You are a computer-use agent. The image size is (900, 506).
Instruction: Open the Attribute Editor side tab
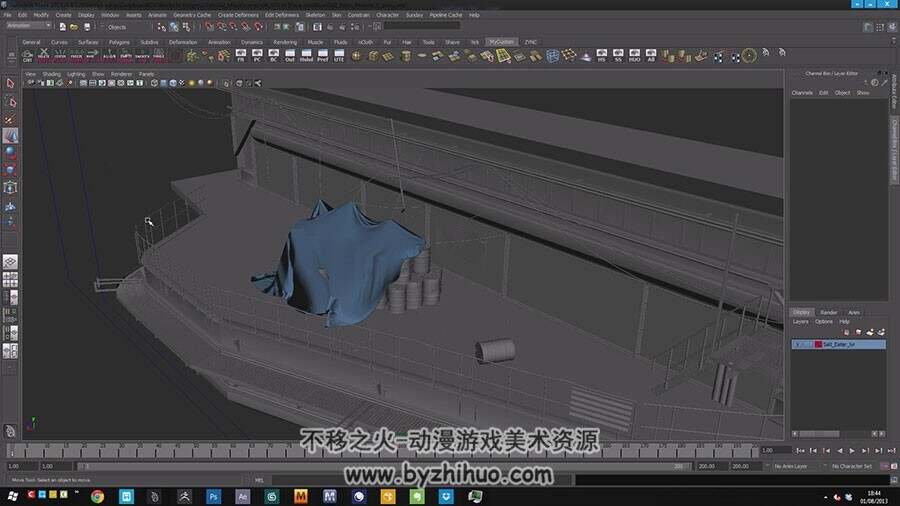tap(894, 92)
